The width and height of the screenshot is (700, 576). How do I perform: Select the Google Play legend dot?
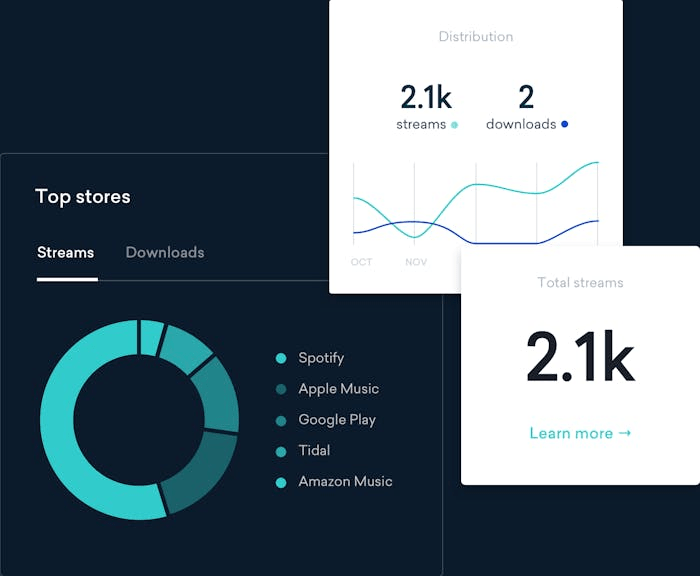click(x=281, y=421)
